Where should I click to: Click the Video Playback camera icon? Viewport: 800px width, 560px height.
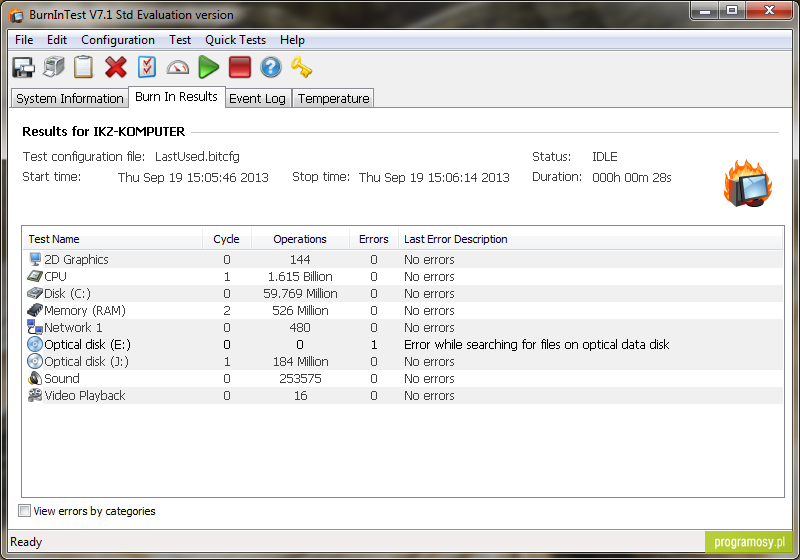click(35, 395)
